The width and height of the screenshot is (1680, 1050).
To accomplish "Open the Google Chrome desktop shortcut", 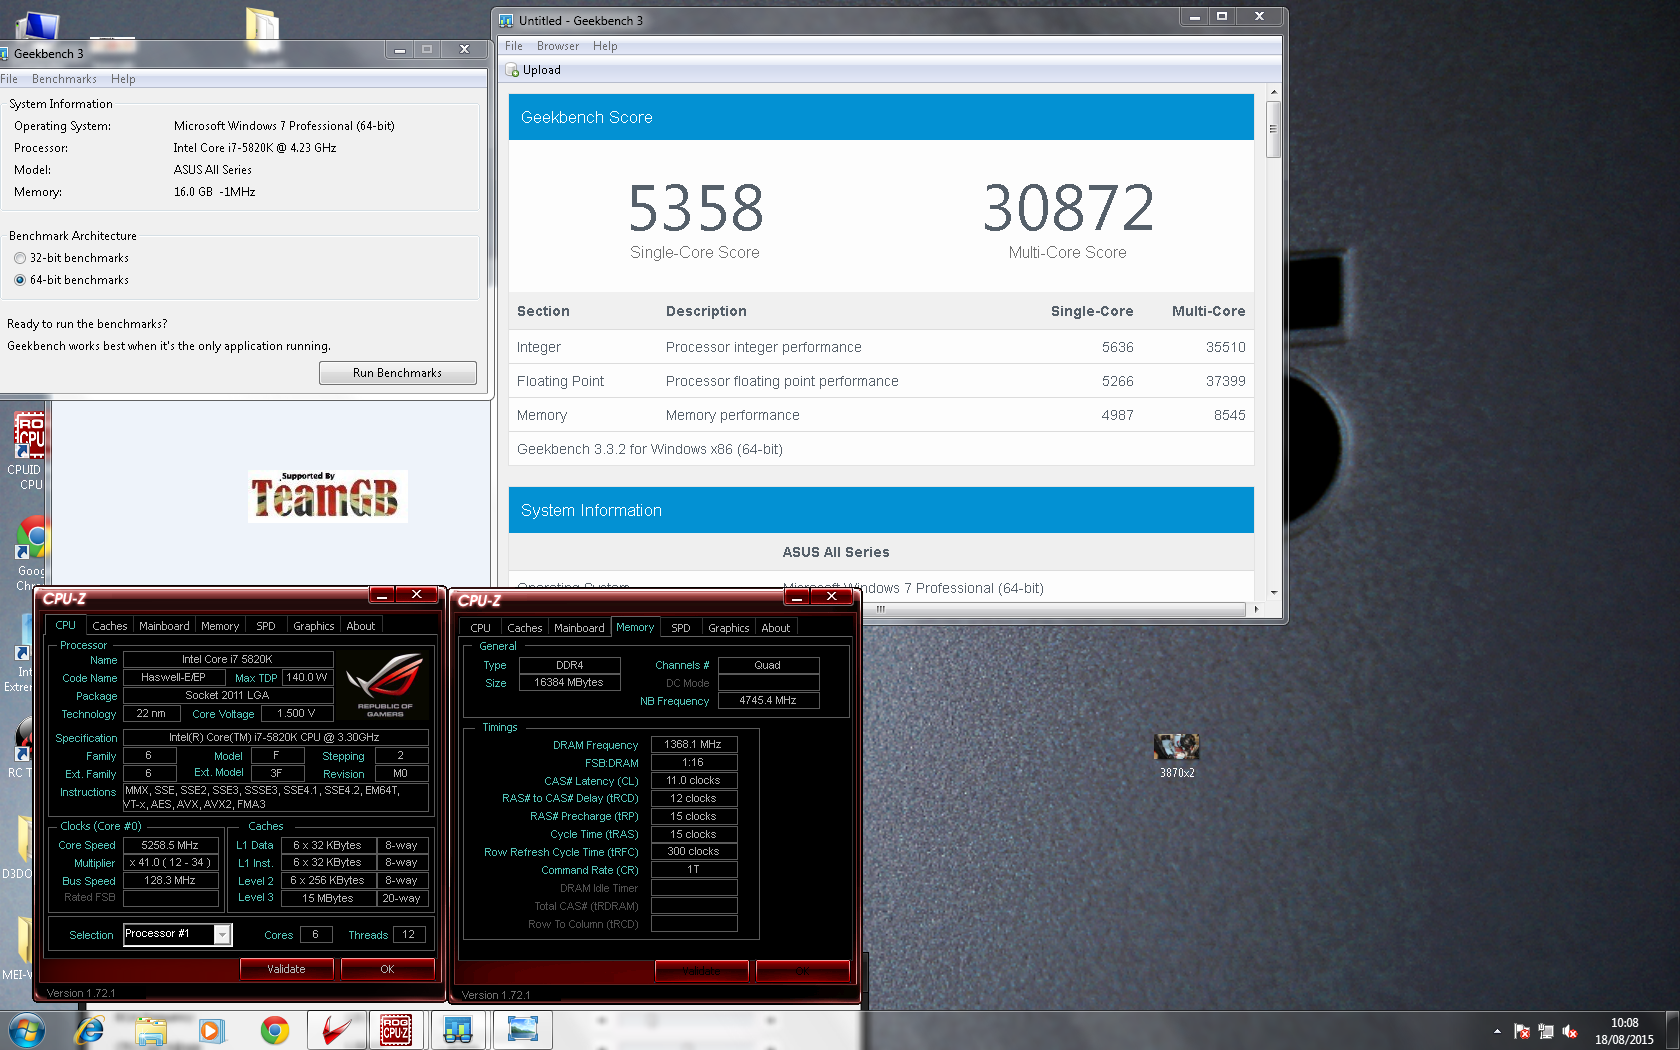I will 30,554.
